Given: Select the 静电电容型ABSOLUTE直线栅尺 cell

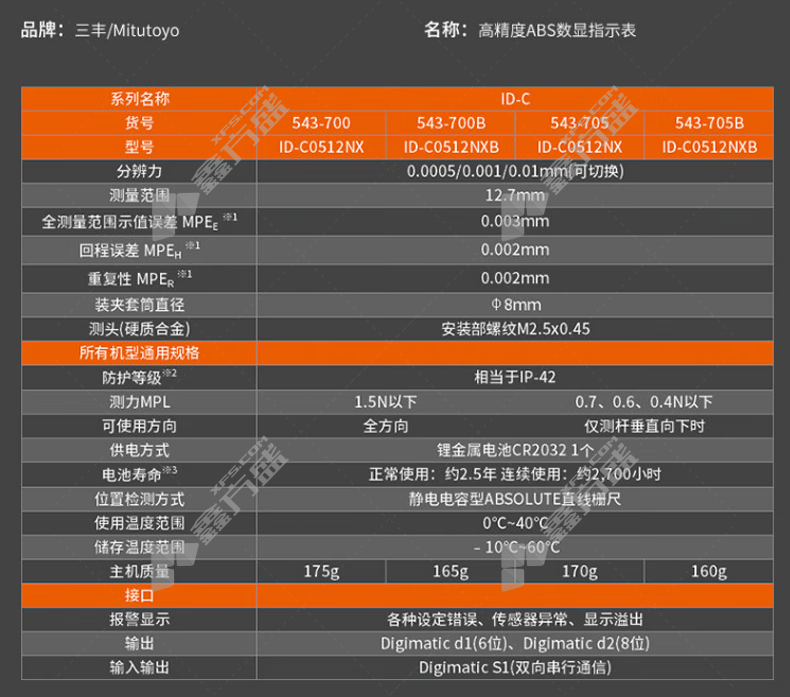Looking at the screenshot, I should point(515,498).
